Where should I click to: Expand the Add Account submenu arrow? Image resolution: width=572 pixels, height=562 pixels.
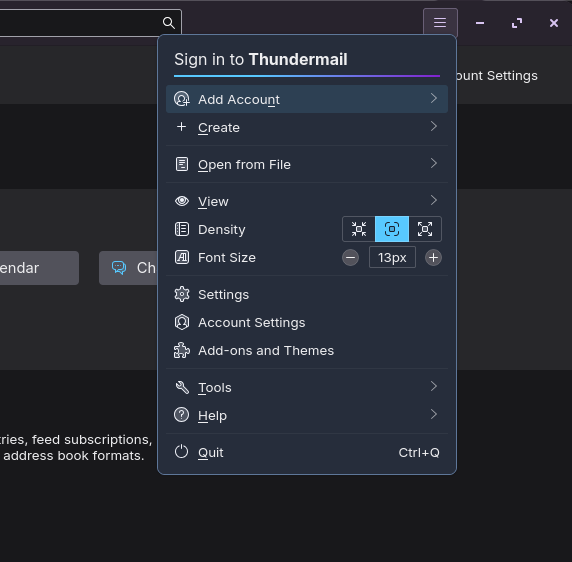coord(433,98)
